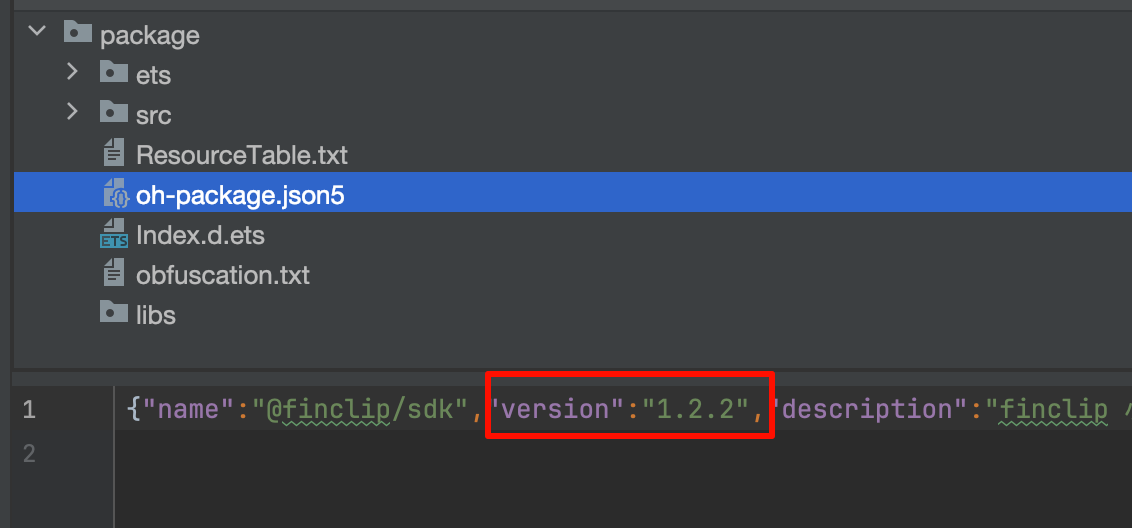Image resolution: width=1132 pixels, height=528 pixels.
Task: Select the oh-package.json5 file name
Action: [240, 195]
